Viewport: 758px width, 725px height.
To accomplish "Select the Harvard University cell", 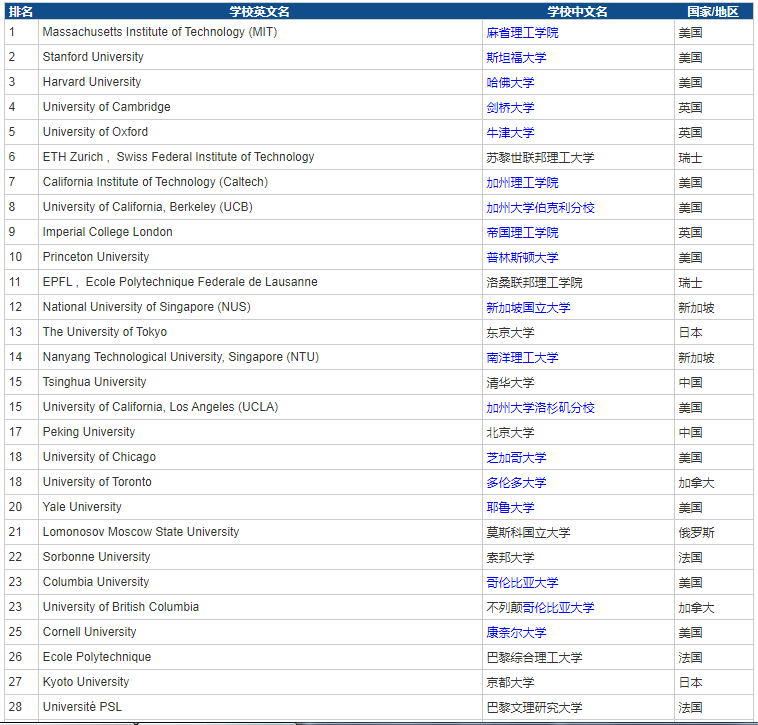I will pyautogui.click(x=260, y=82).
